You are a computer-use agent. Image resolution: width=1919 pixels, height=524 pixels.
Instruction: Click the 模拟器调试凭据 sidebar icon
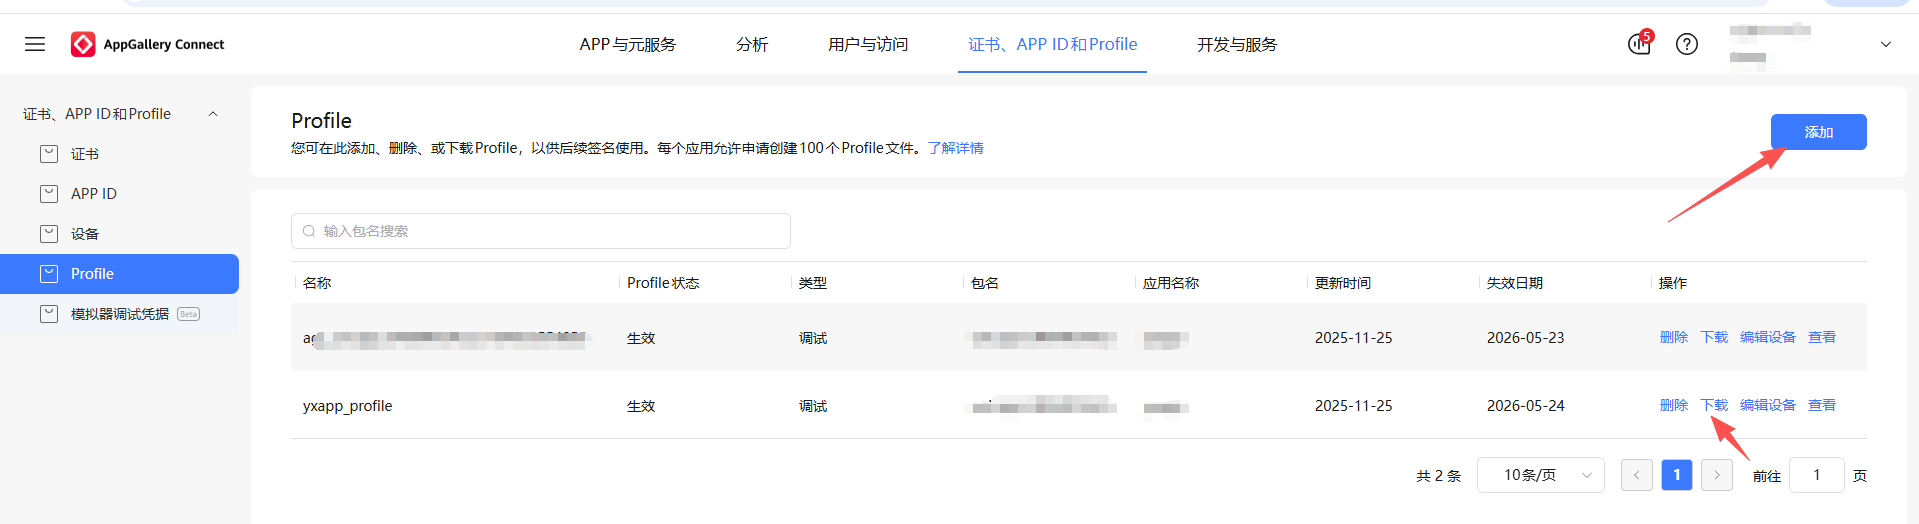coord(49,314)
